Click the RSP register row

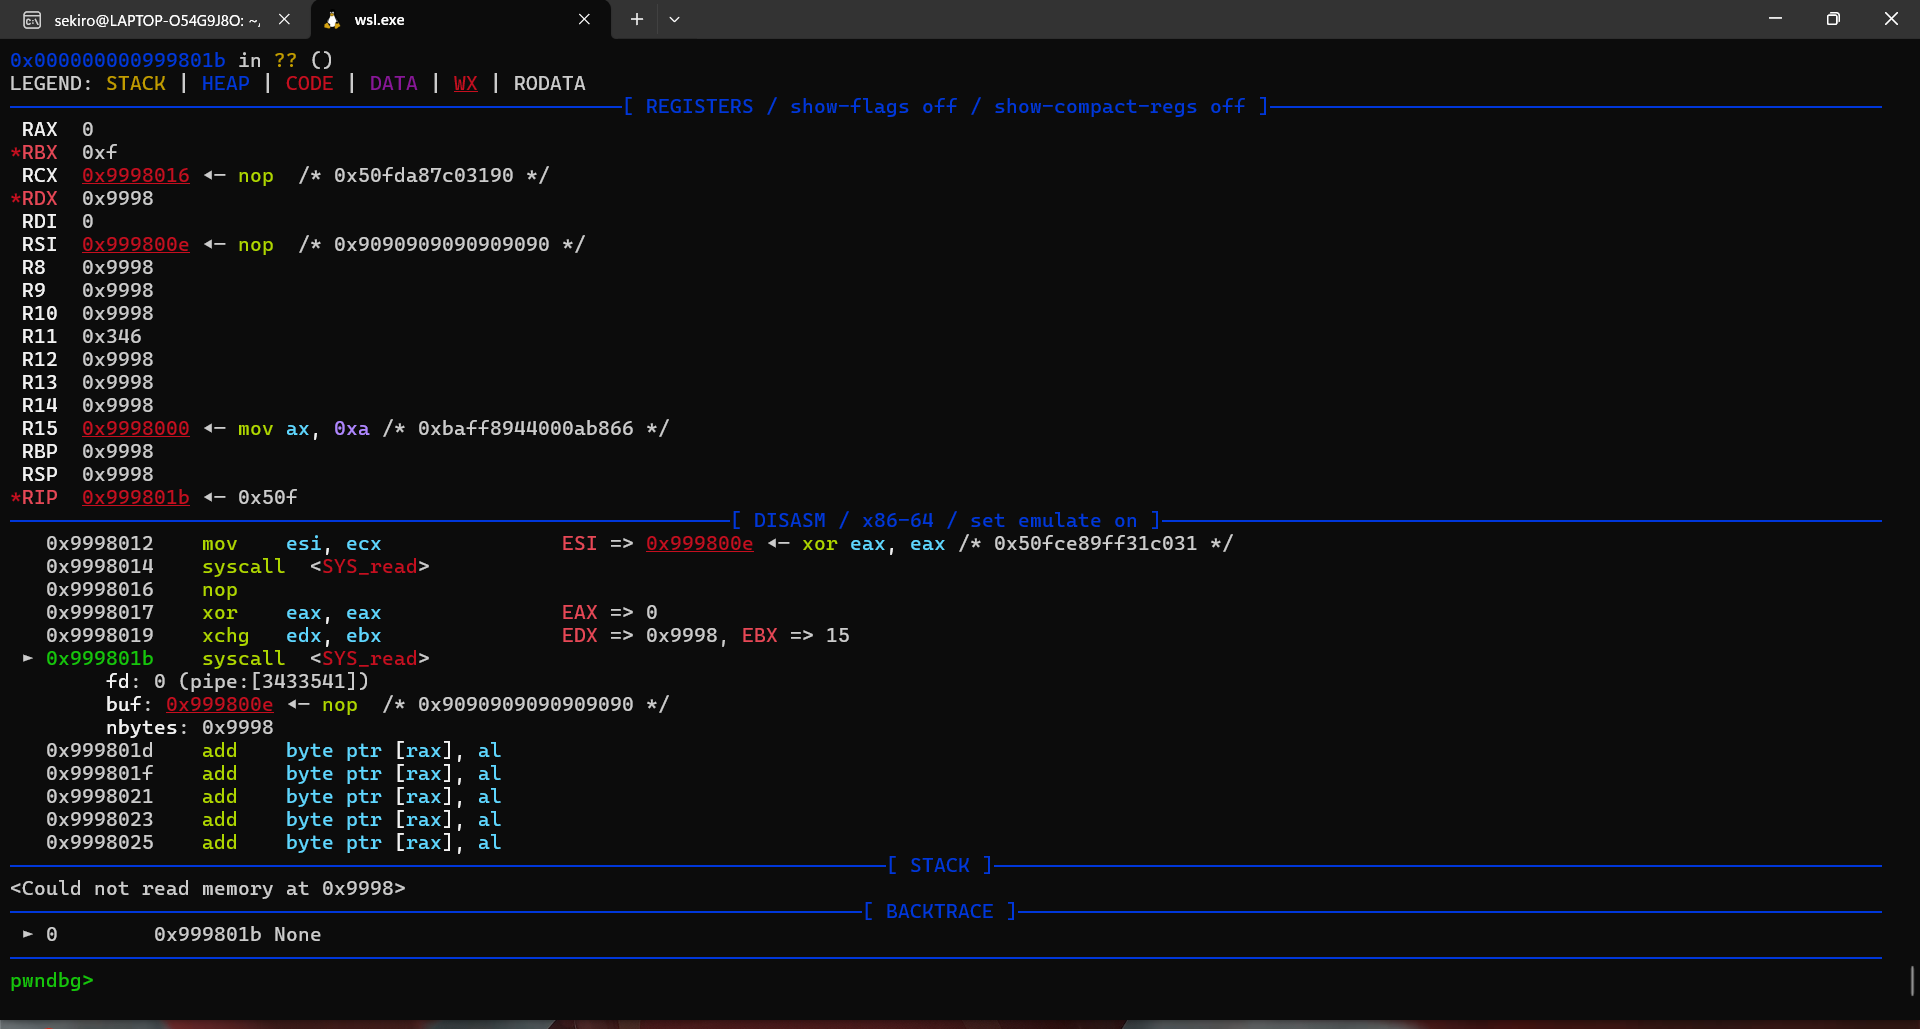pyautogui.click(x=88, y=475)
